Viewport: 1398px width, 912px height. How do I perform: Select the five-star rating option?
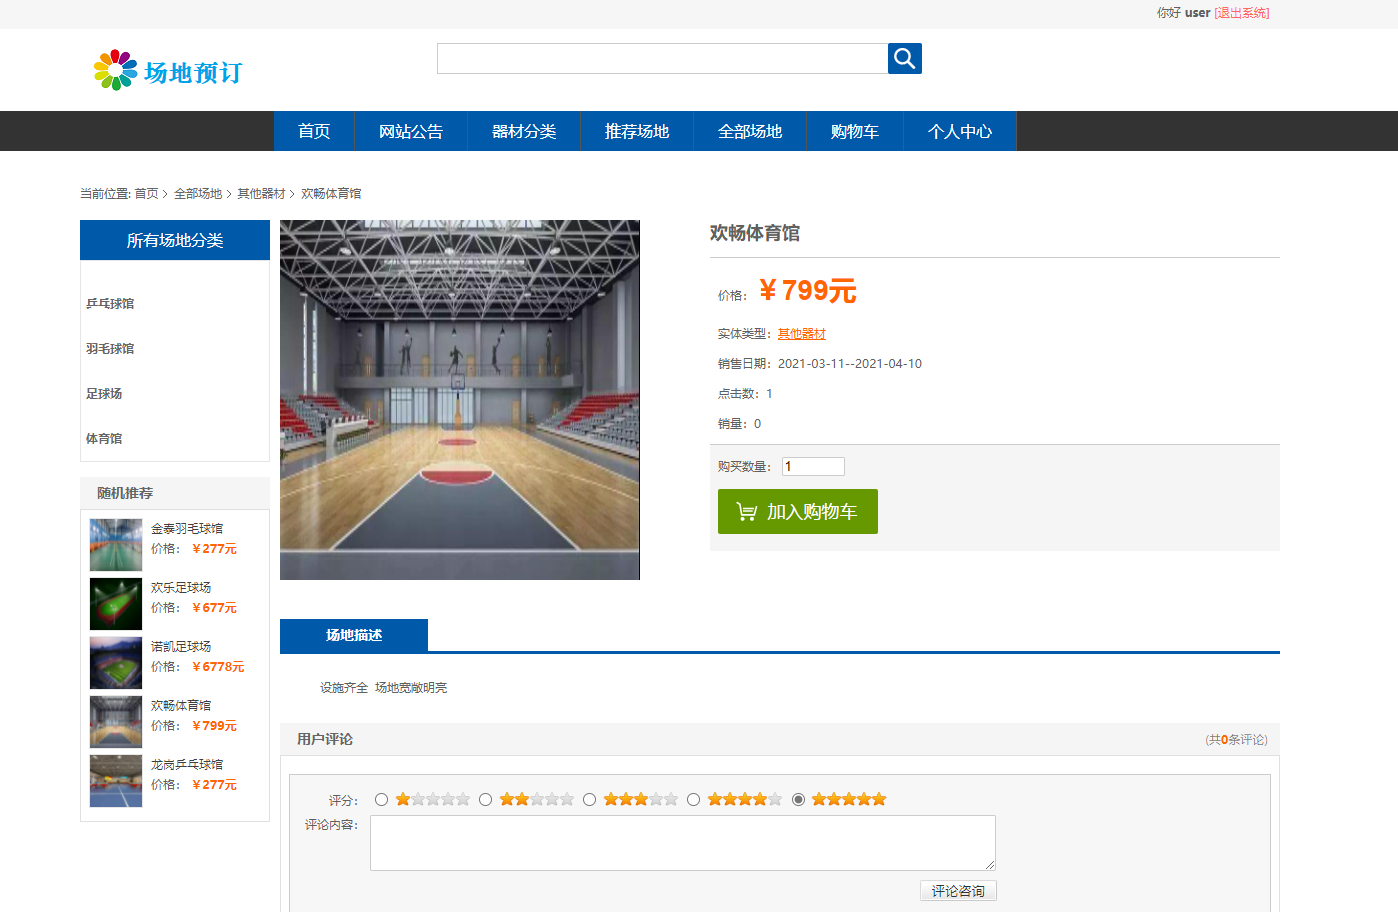(x=797, y=799)
